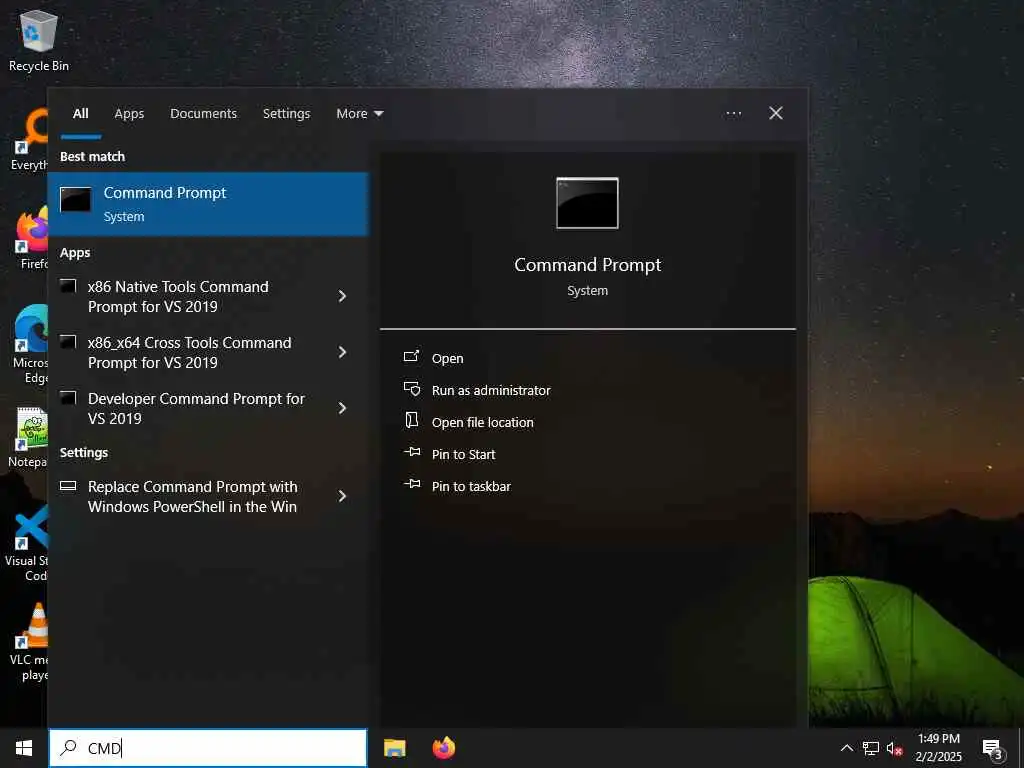Expand x86 Native Tools Command Prompt details
Viewport: 1024px width, 768px height.
(342, 296)
